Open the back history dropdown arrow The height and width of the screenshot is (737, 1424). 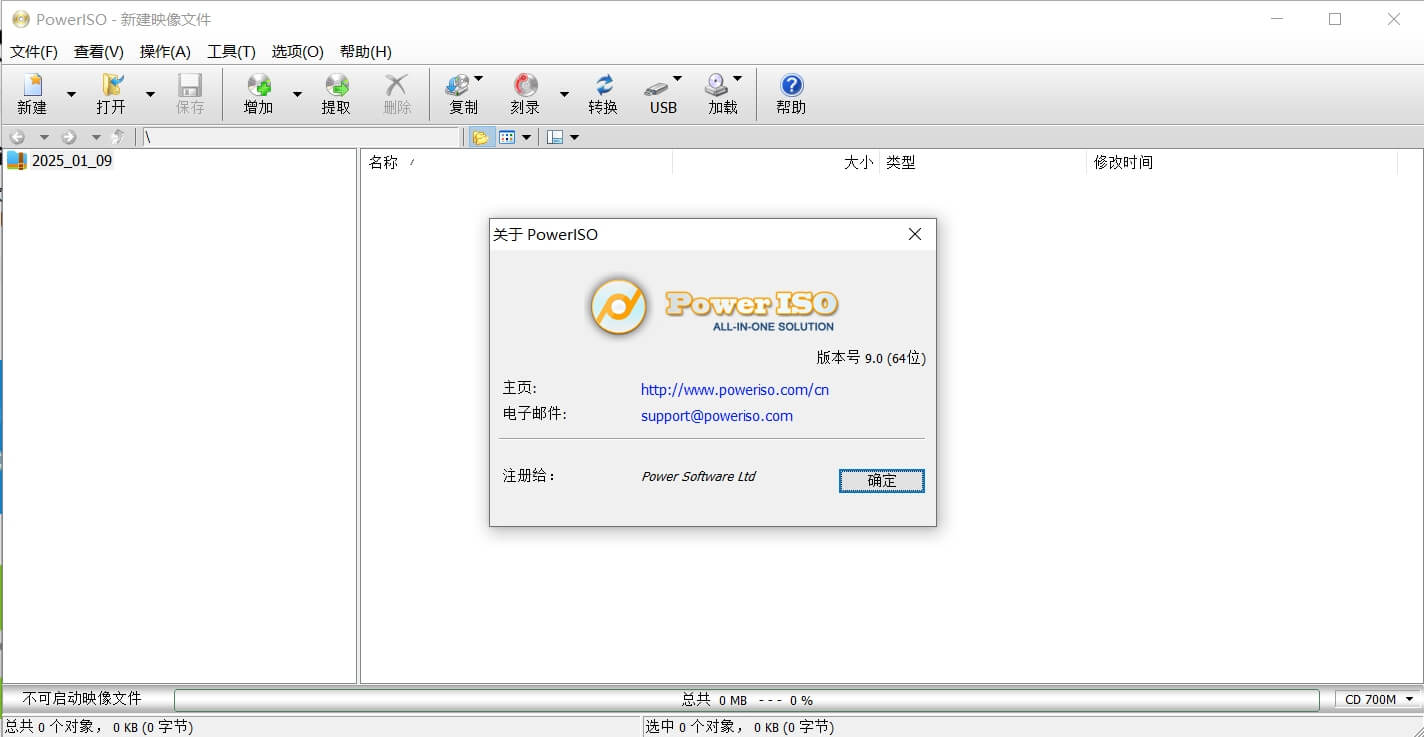(44, 137)
